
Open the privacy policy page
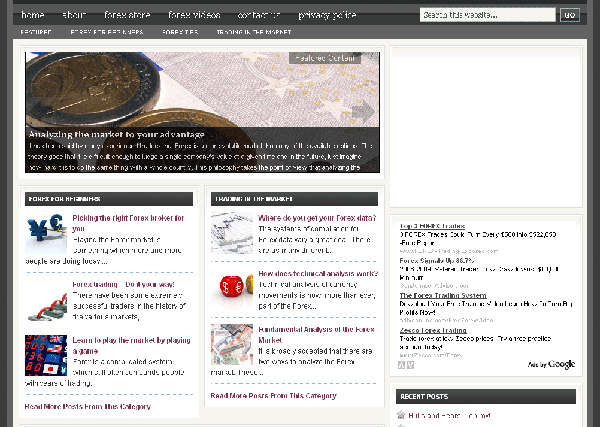click(327, 15)
